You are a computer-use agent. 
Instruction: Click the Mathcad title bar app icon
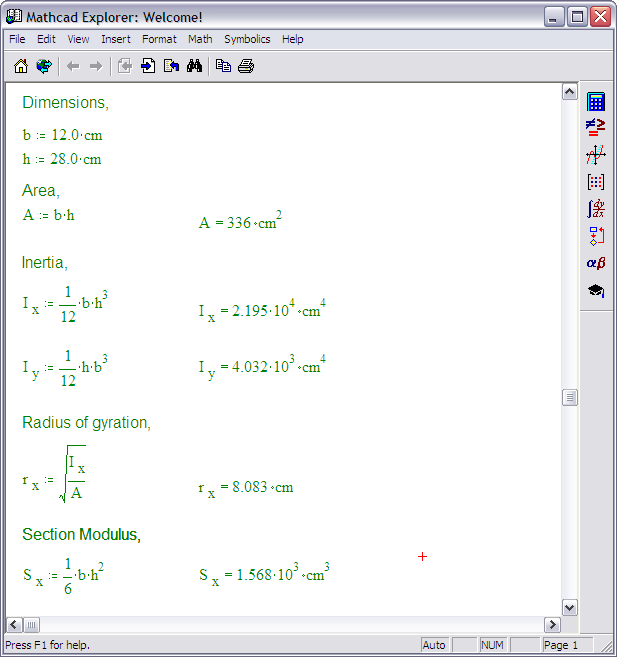click(x=14, y=17)
